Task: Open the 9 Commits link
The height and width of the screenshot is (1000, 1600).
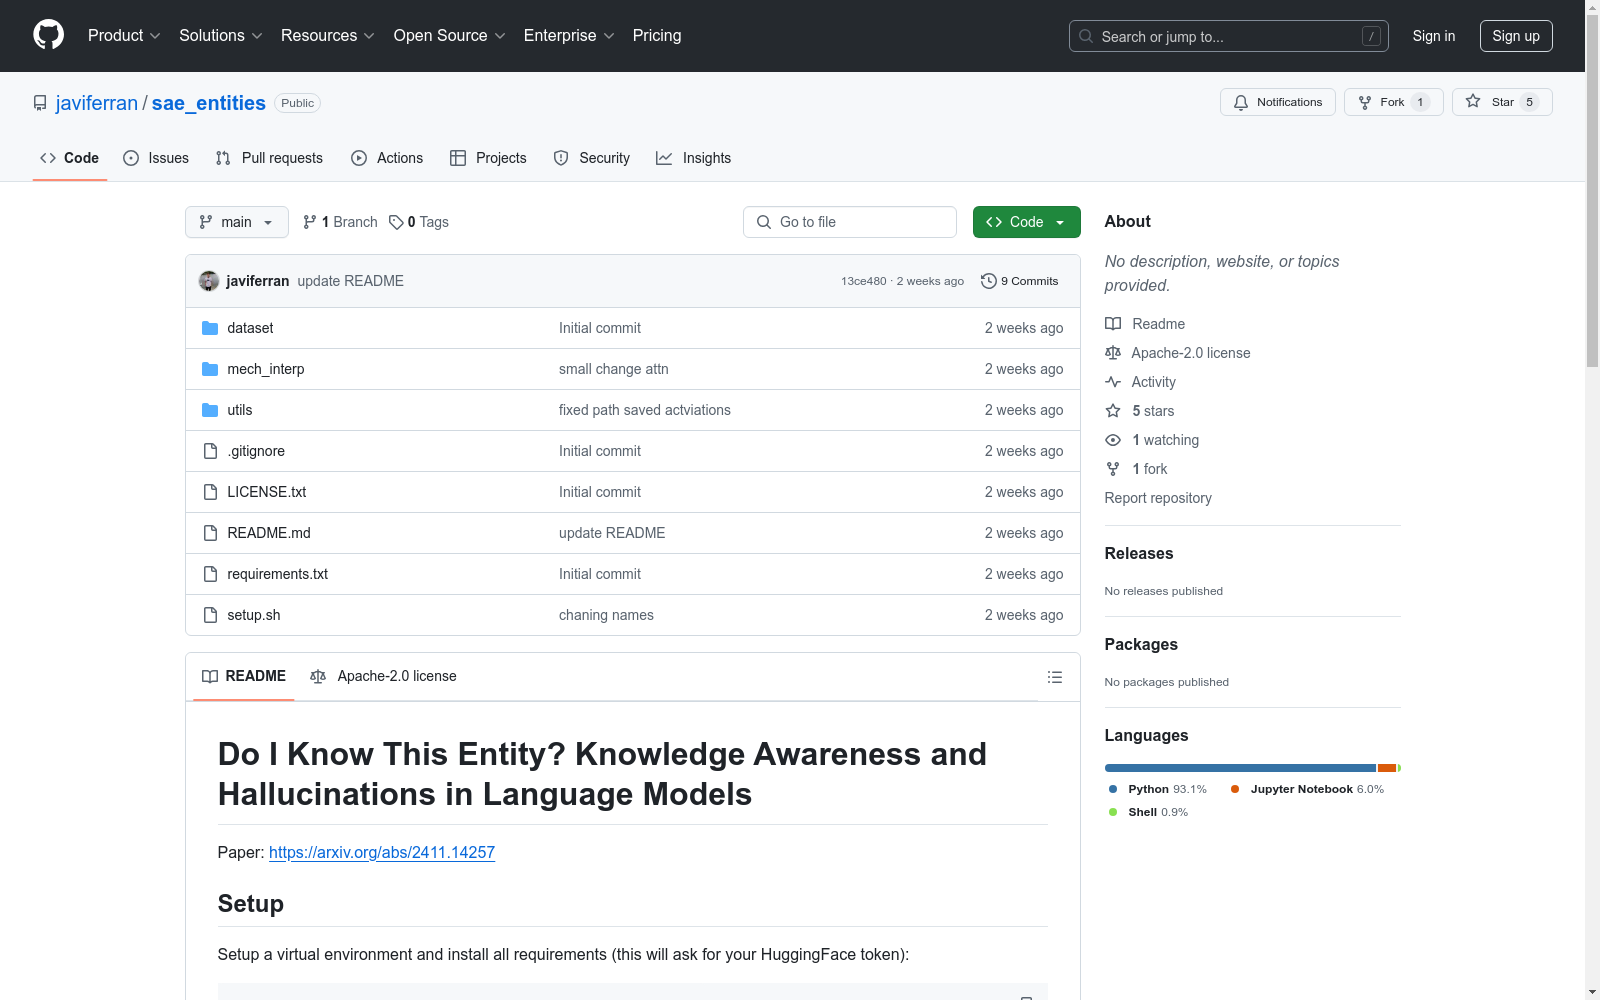Action: click(x=1019, y=281)
